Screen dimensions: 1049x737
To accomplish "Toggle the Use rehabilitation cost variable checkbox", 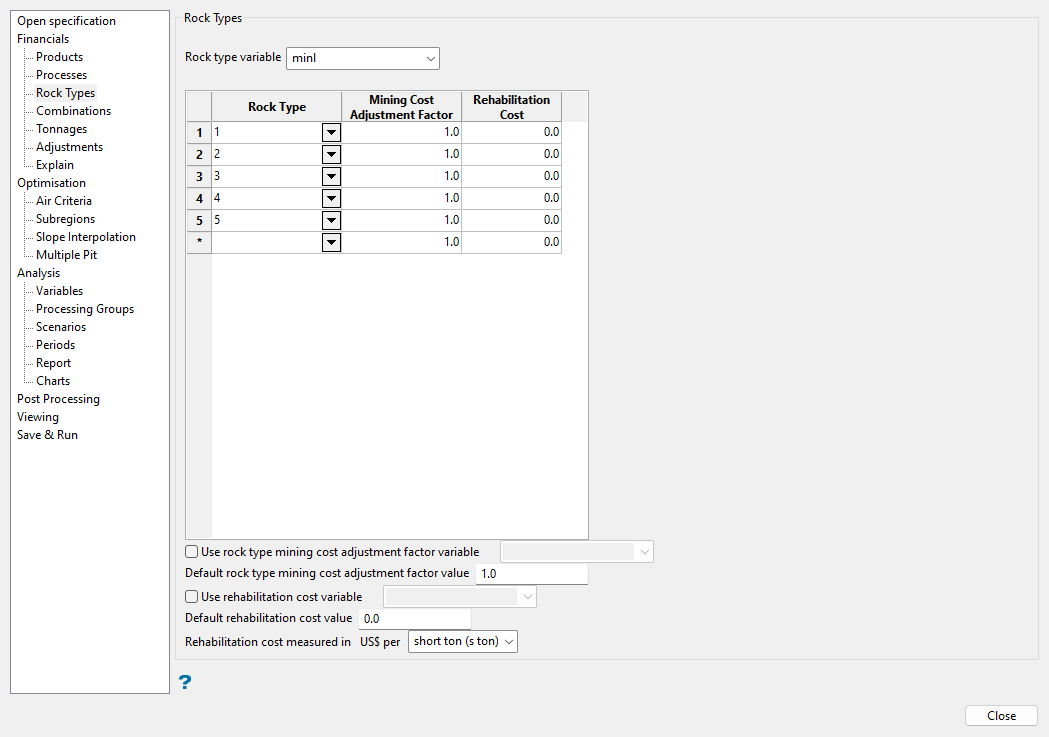I will [x=192, y=597].
